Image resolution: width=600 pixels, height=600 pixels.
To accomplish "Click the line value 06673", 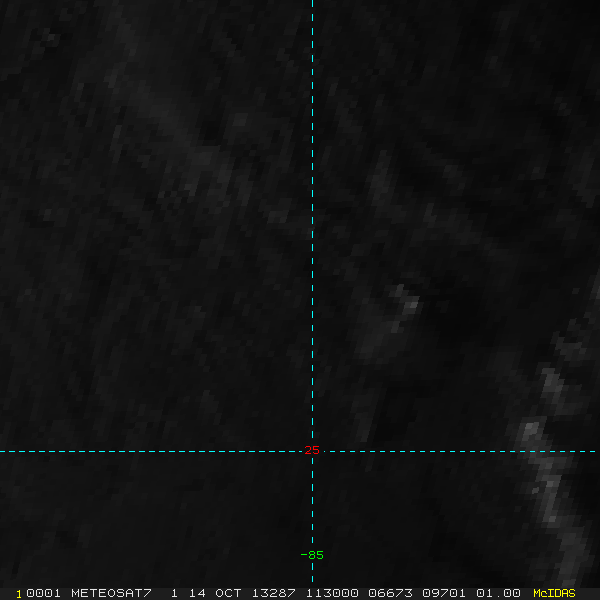I will 390,593.
